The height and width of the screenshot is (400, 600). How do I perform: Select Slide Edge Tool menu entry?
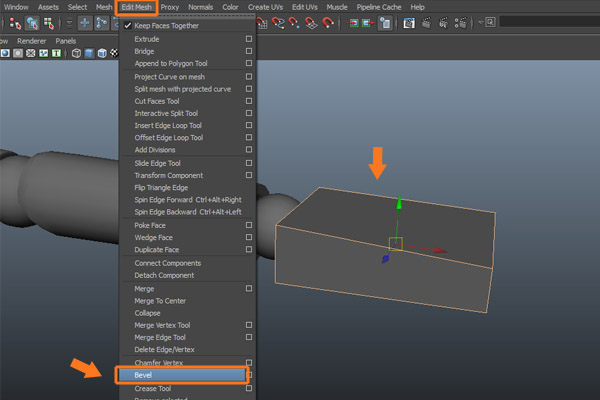[157, 163]
